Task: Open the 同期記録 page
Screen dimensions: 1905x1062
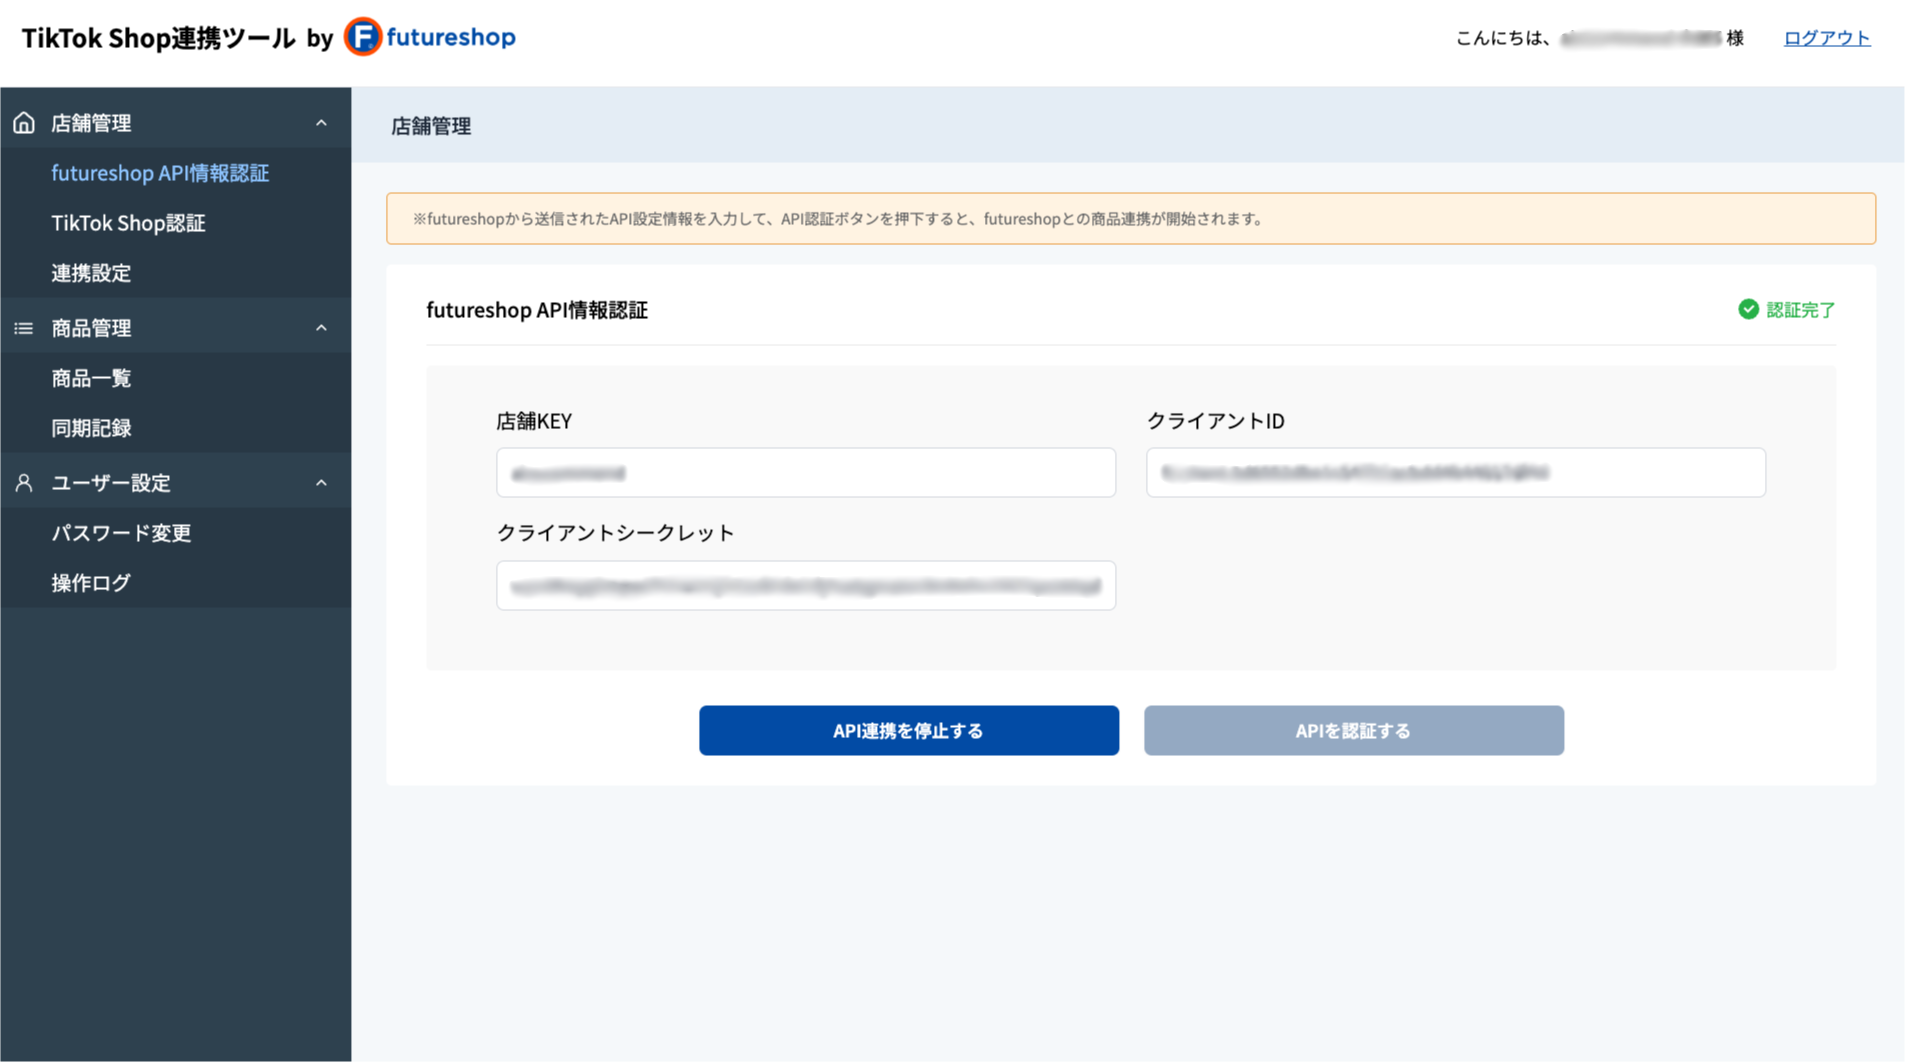Action: pyautogui.click(x=91, y=427)
